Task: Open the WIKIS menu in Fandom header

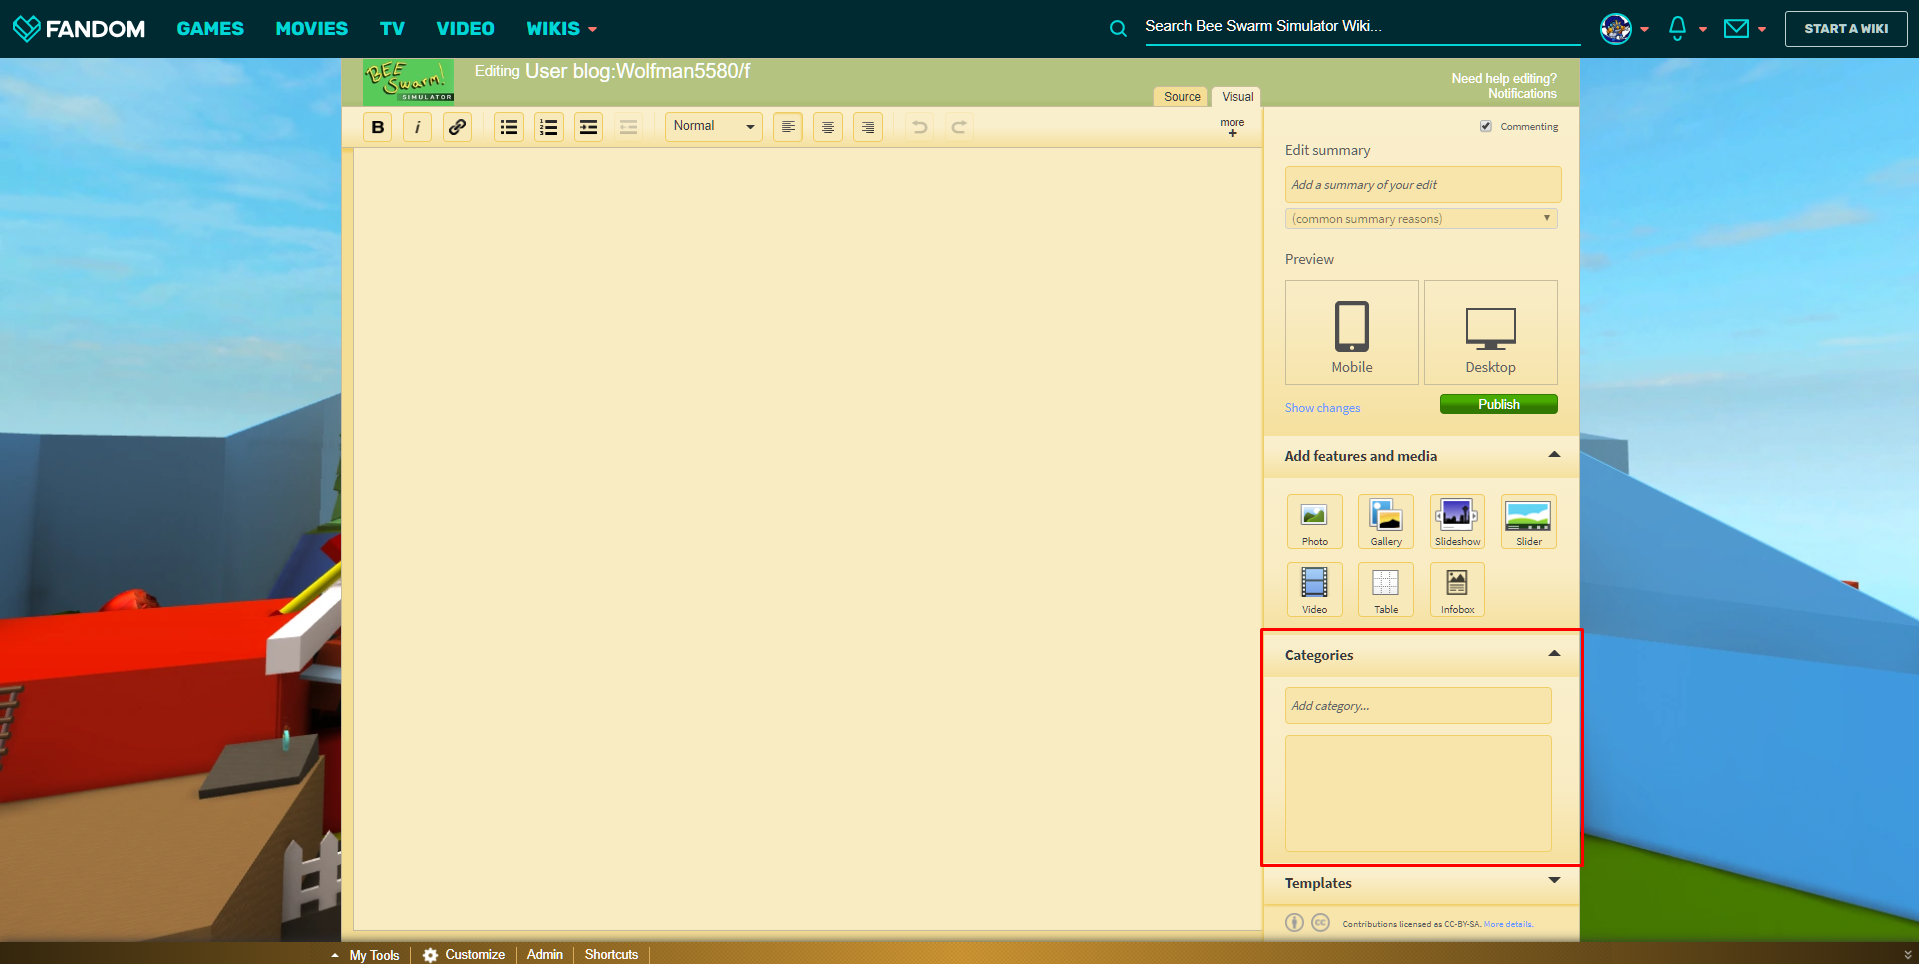Action: pos(561,29)
